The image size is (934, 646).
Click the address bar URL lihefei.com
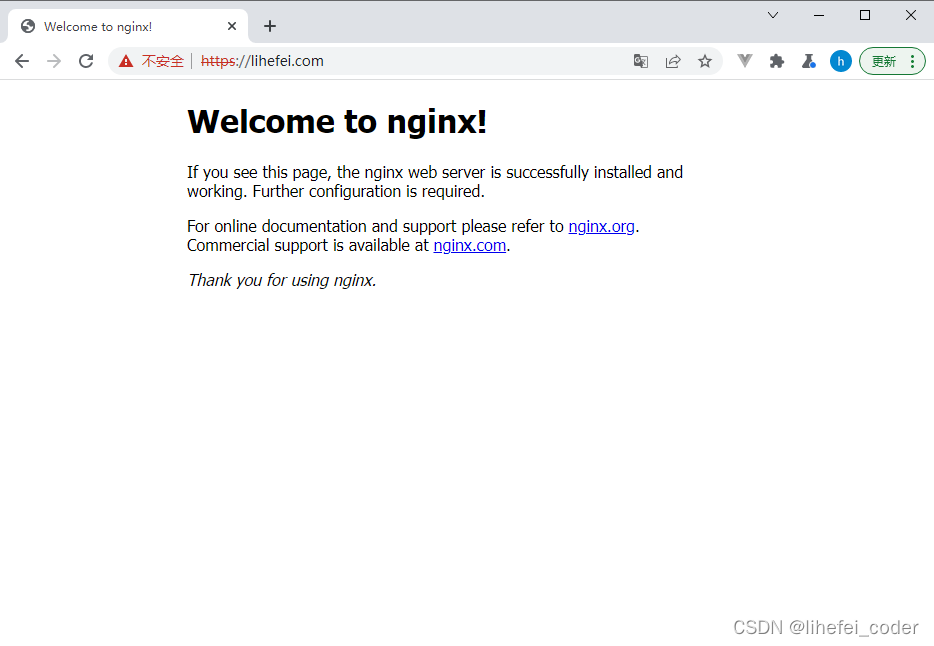(x=263, y=61)
